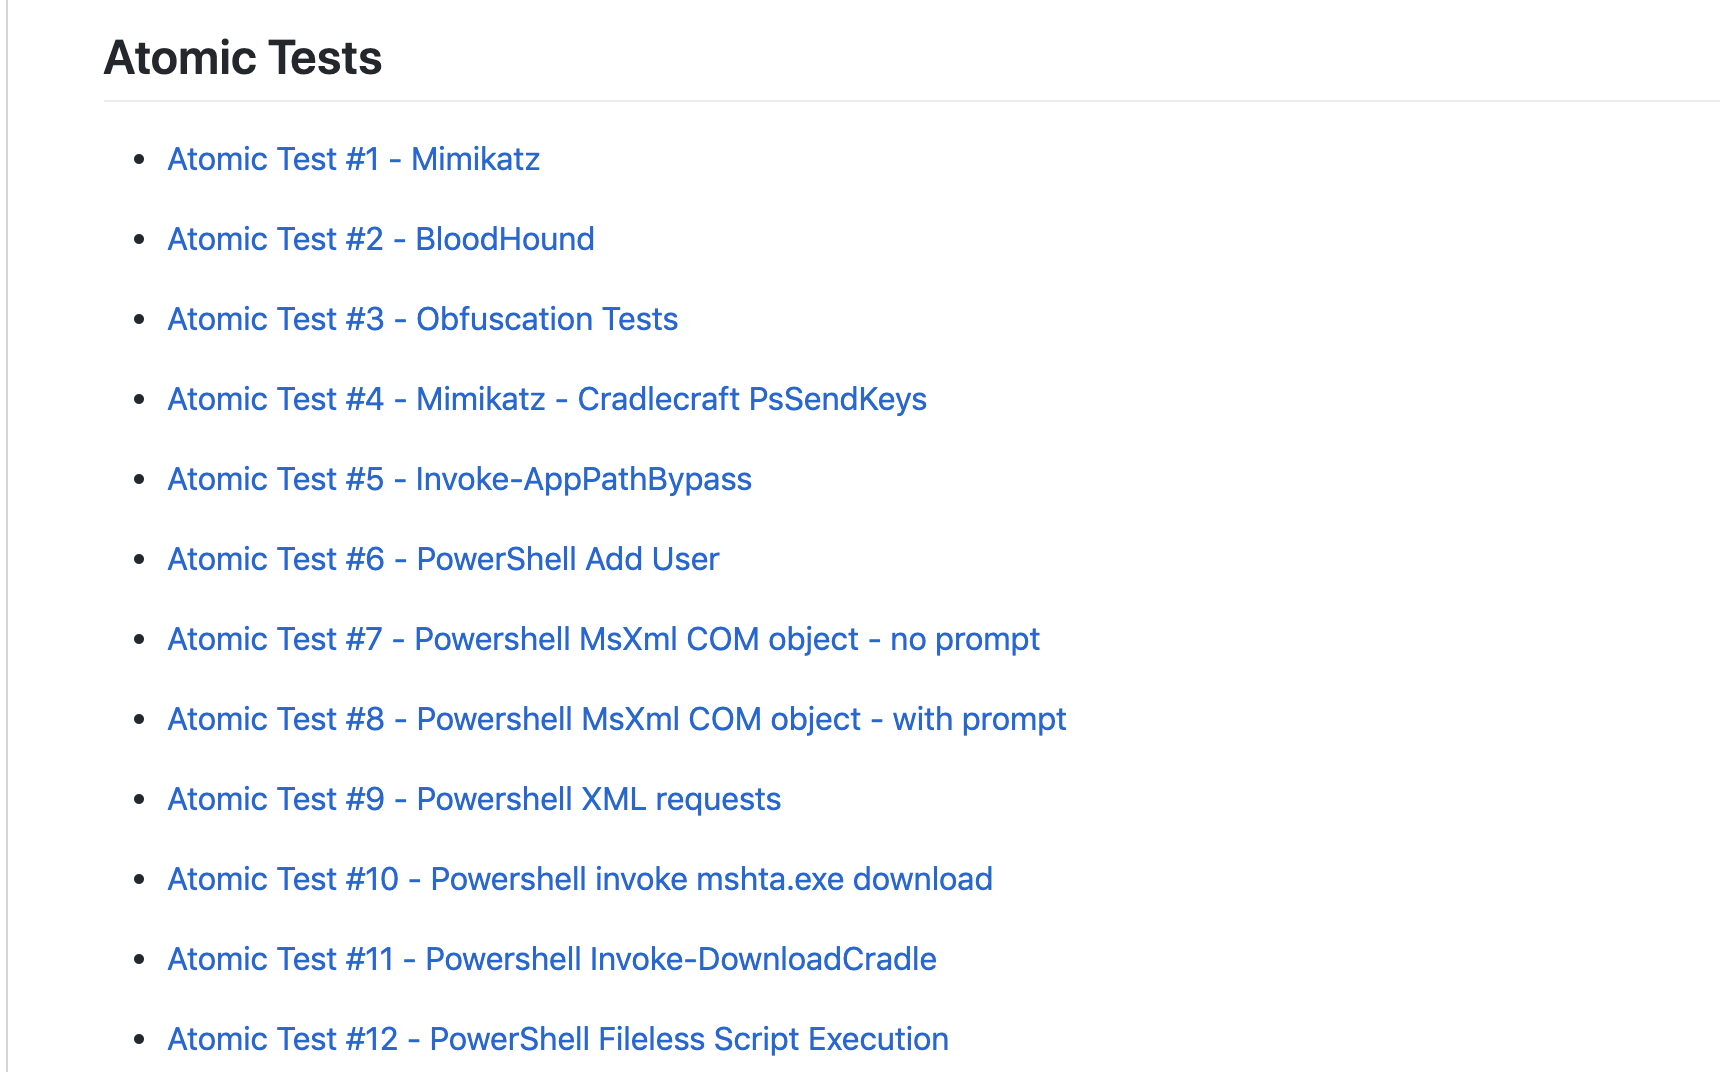The width and height of the screenshot is (1720, 1072).
Task: Open the PowerShell Add User test
Action: click(x=443, y=559)
